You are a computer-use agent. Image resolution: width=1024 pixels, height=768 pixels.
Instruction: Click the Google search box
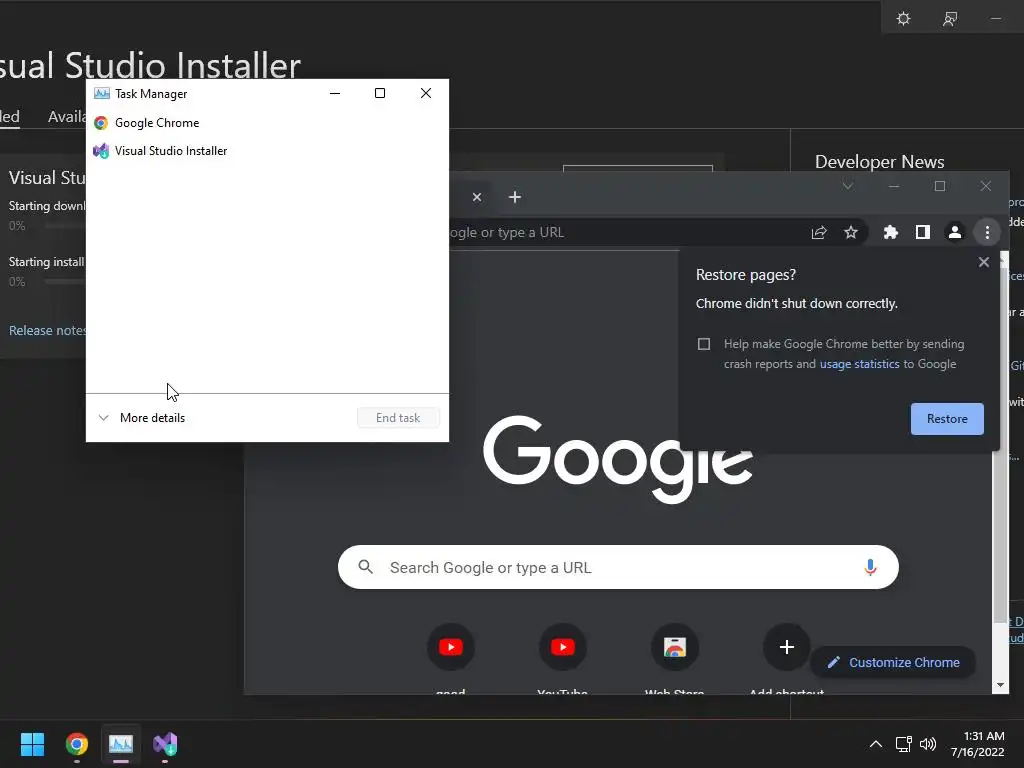tap(618, 567)
